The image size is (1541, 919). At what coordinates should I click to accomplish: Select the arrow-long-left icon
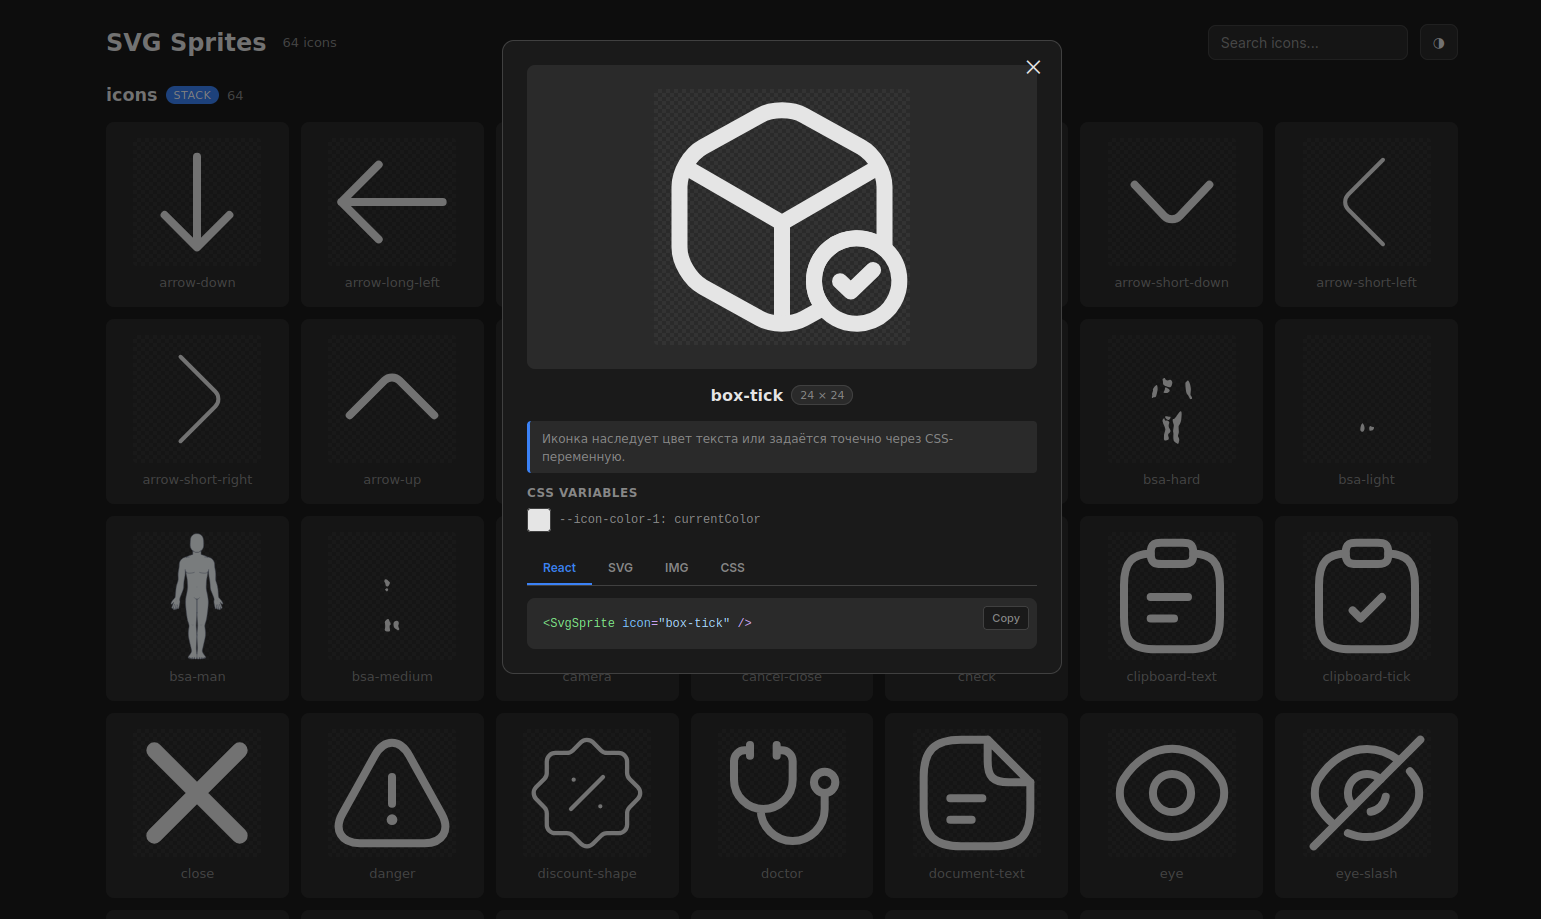click(392, 214)
